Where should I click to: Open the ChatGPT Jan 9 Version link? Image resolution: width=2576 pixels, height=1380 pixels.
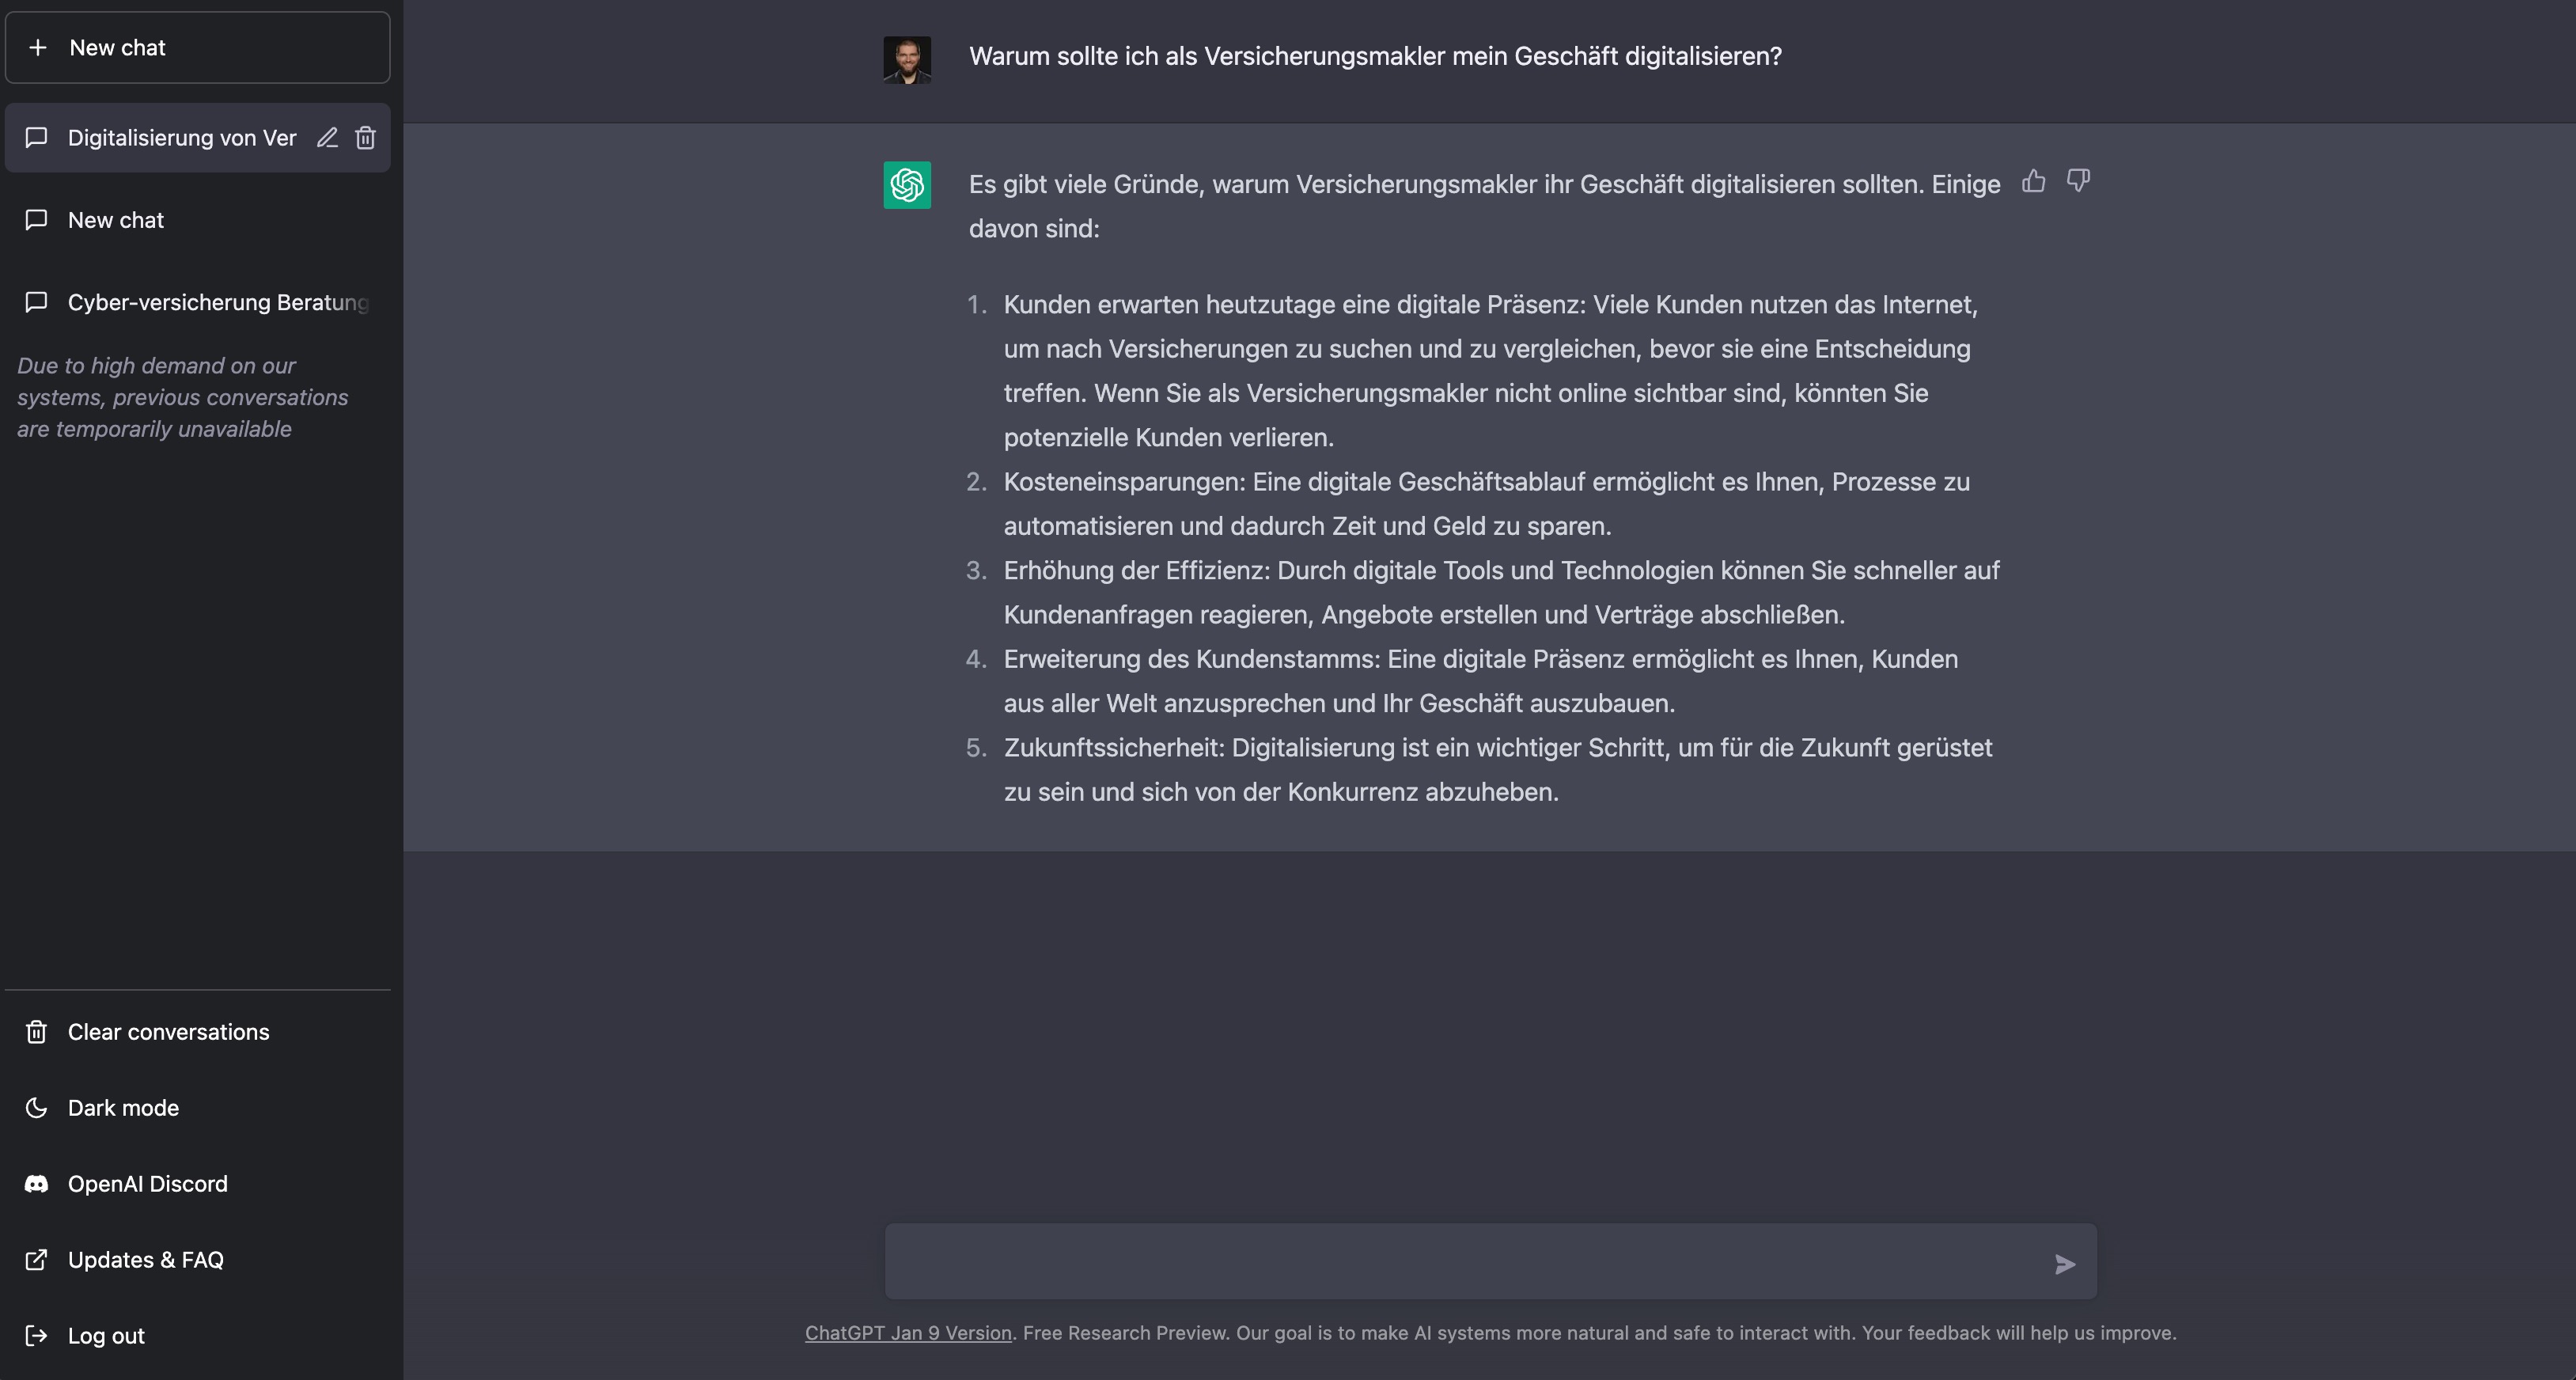pos(908,1333)
